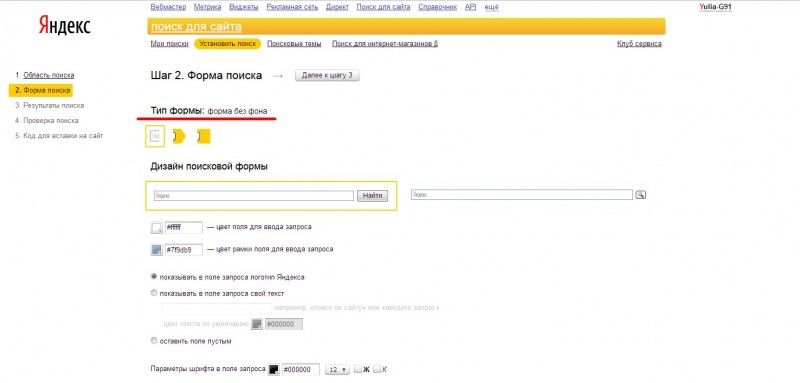Image resolution: width=800 pixels, height=383 pixels.
Task: Open the Yulia-G91 user account
Action: point(716,7)
